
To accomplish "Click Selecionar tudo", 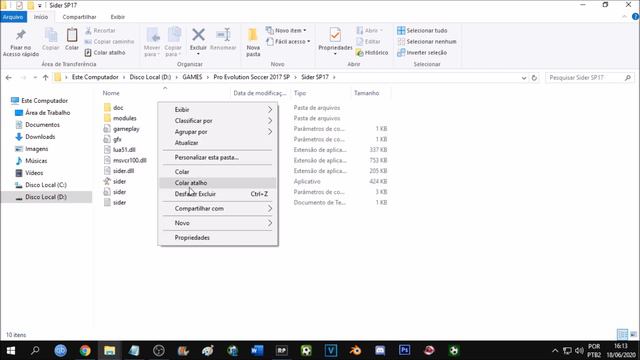I will [x=422, y=31].
